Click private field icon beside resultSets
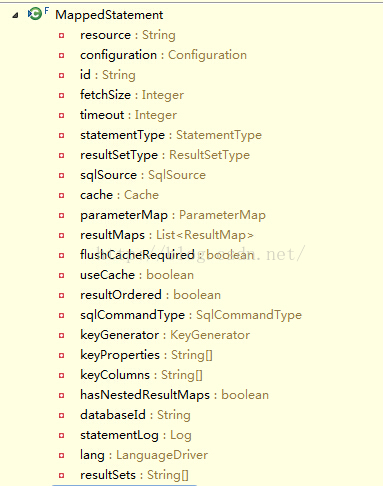Viewport: 383px width, 486px height. [x=61, y=475]
